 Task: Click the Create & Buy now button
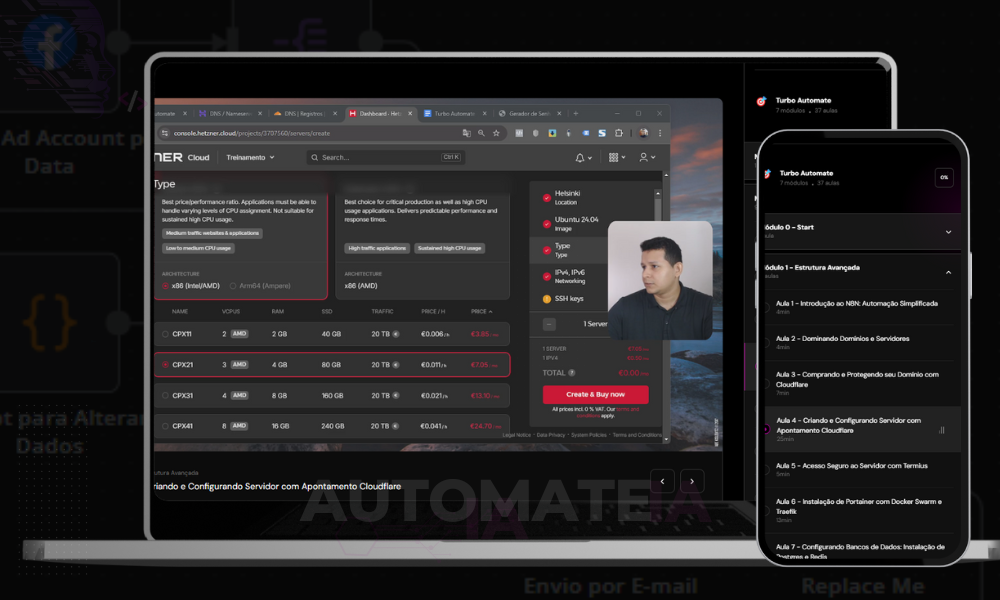595,395
